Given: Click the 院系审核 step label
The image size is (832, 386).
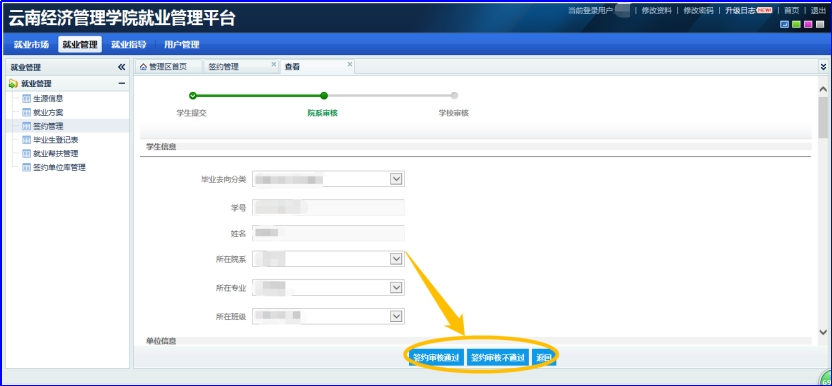Looking at the screenshot, I should coord(323,113).
